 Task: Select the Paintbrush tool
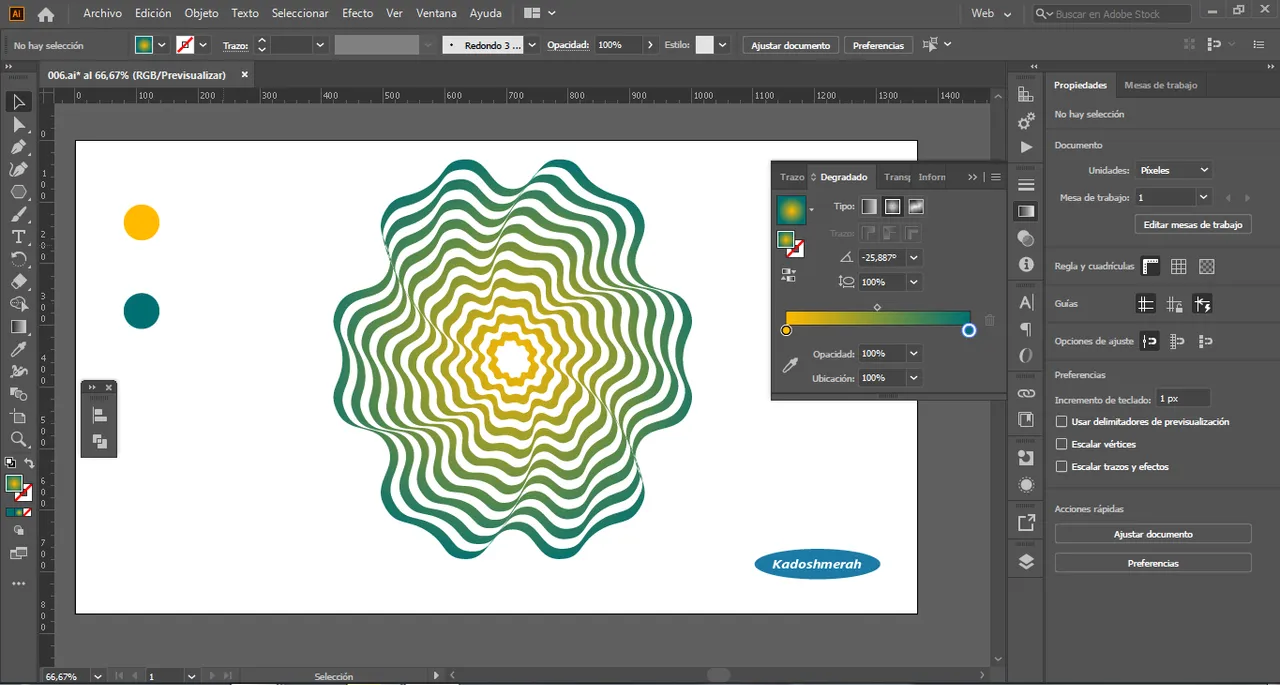18,215
